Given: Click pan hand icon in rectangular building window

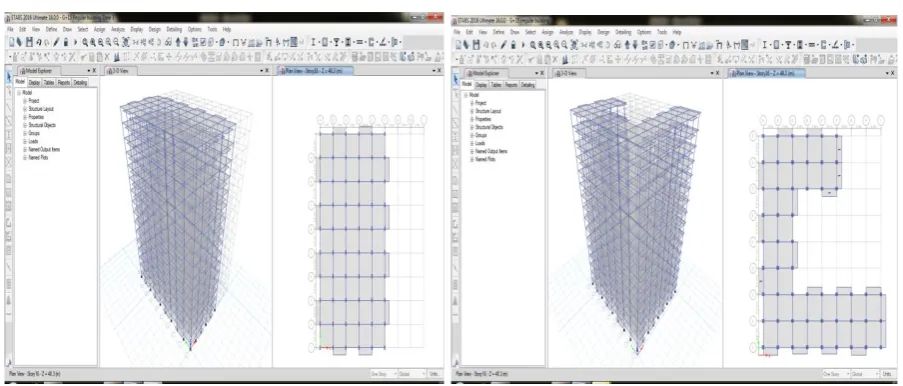Looking at the screenshot, I should (126, 42).
